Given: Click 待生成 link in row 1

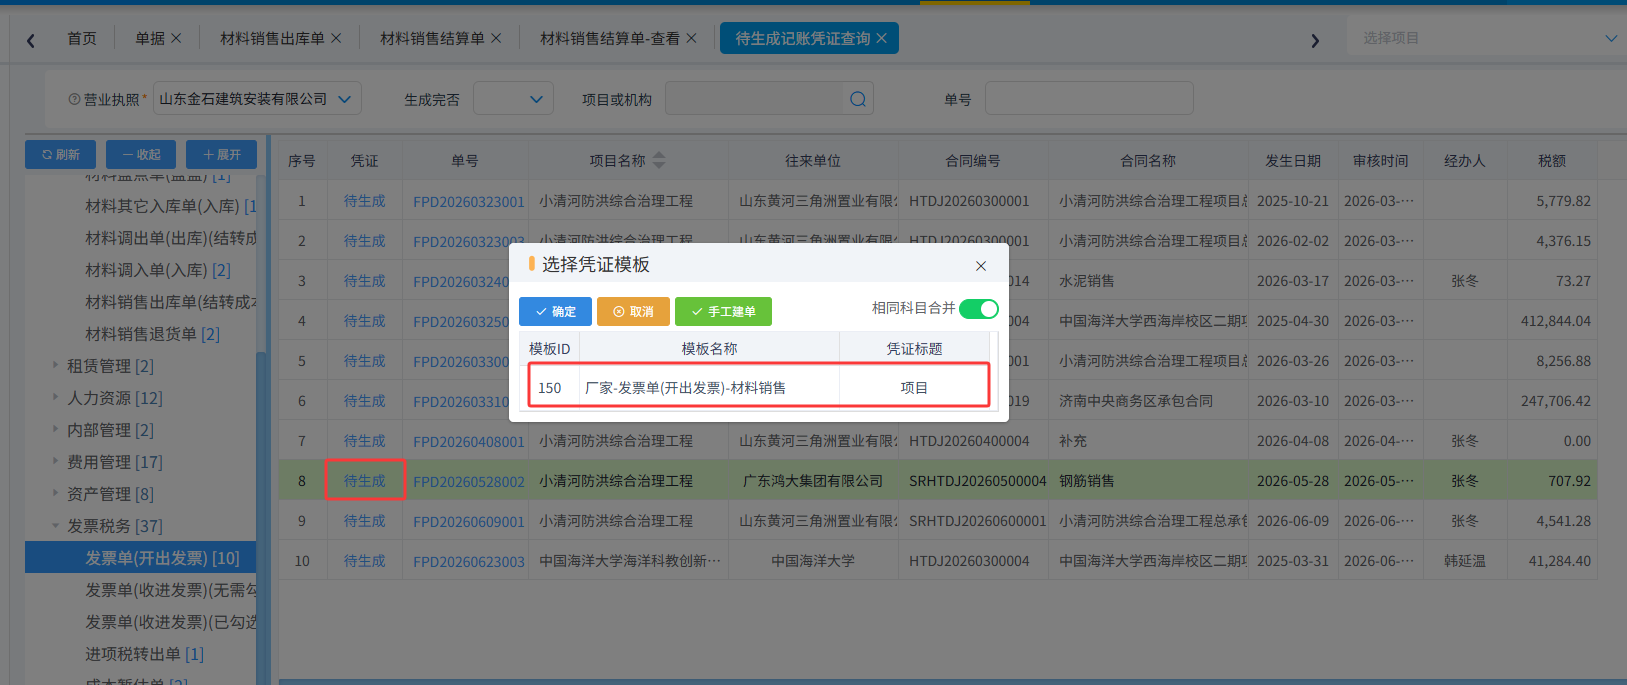Looking at the screenshot, I should click(x=364, y=201).
